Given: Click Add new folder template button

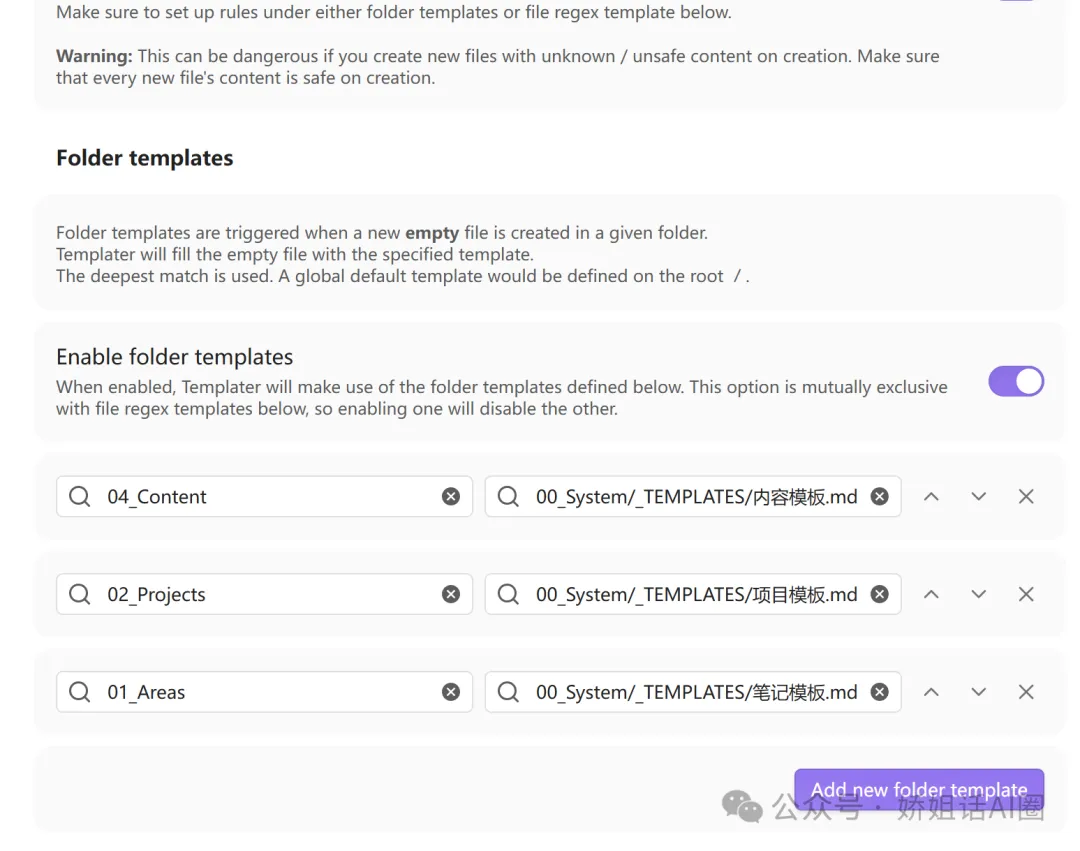Looking at the screenshot, I should (918, 789).
